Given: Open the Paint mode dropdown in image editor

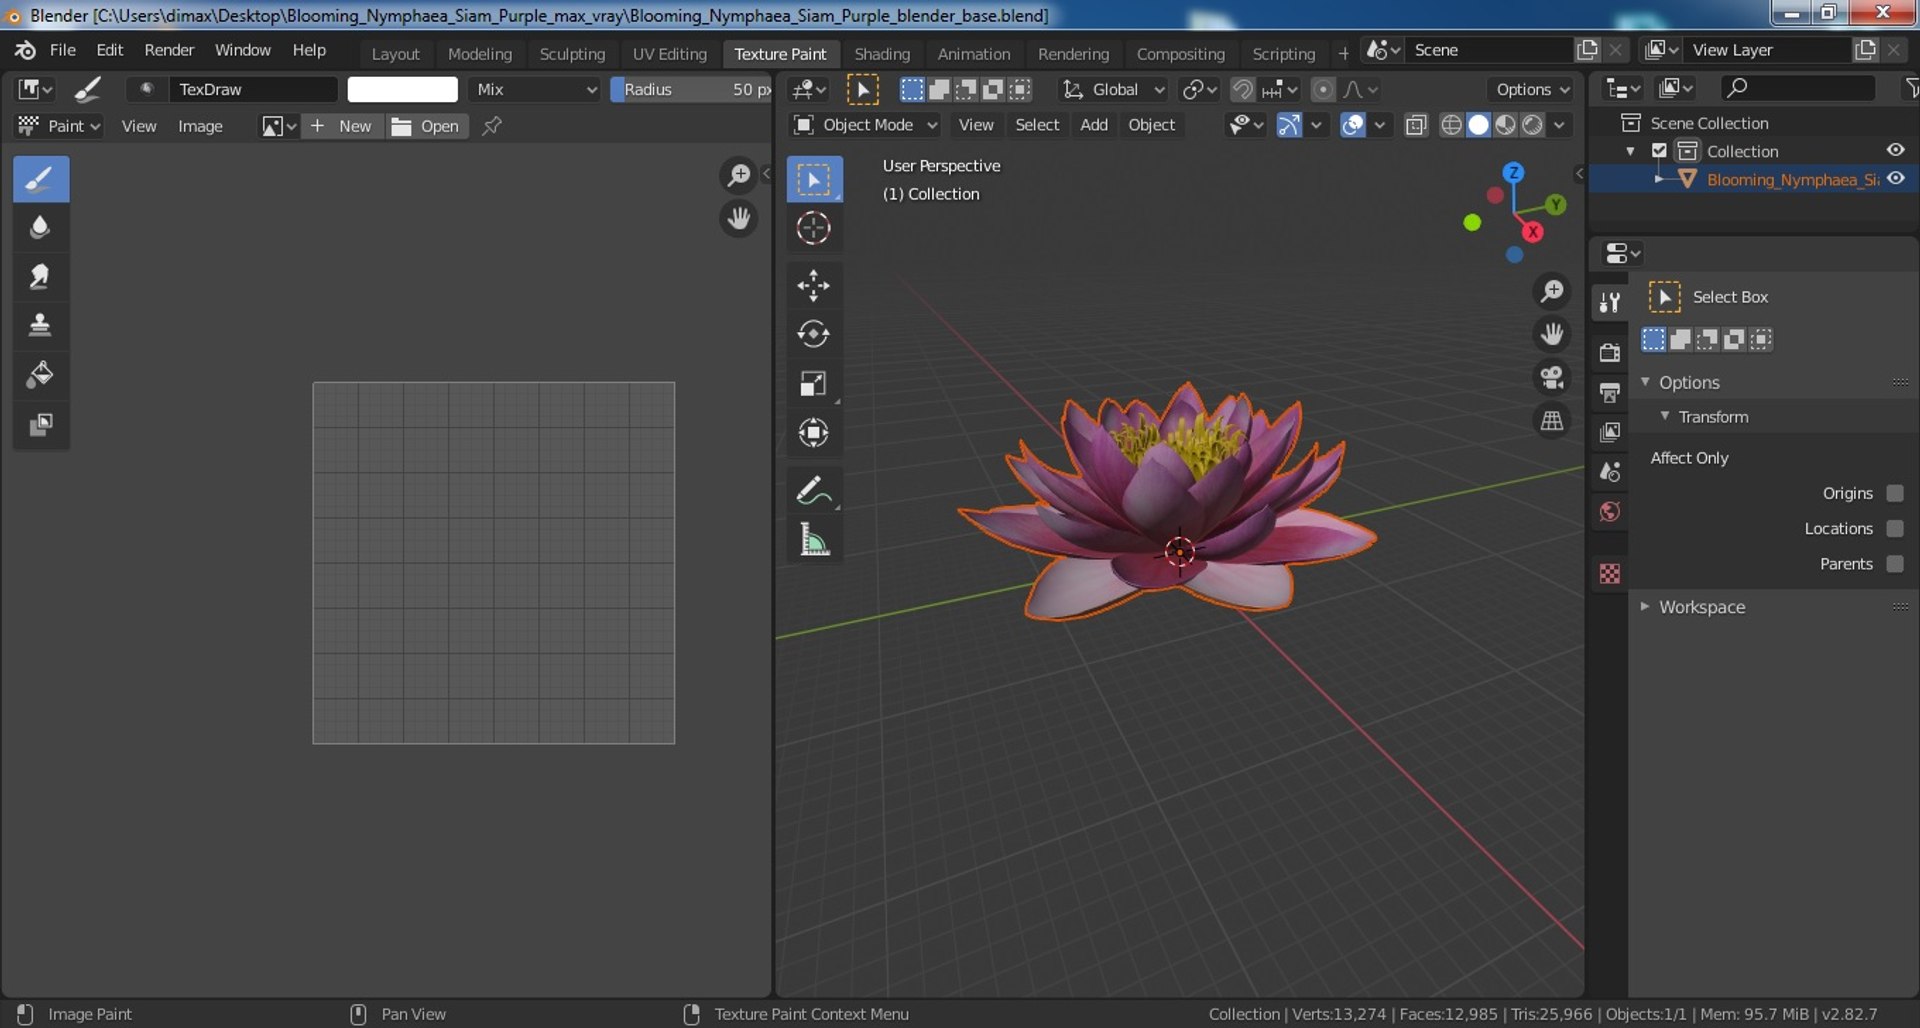Looking at the screenshot, I should [x=60, y=126].
